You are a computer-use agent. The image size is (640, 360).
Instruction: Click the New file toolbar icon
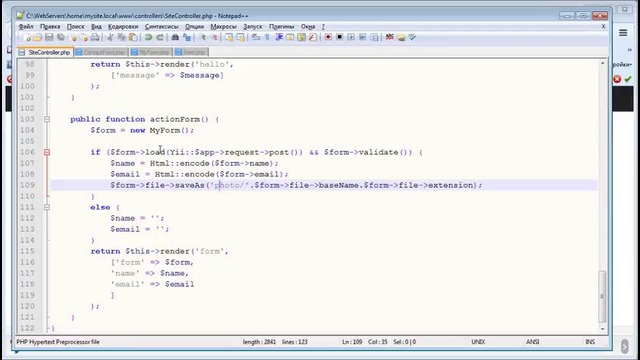click(28, 38)
